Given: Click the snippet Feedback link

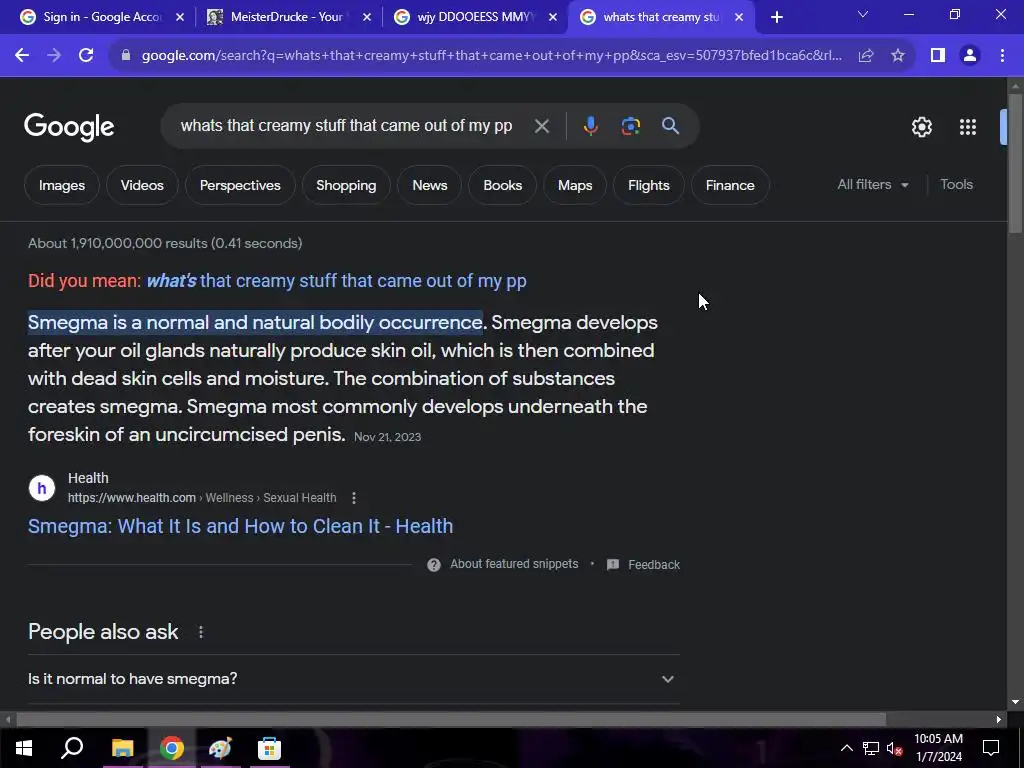Looking at the screenshot, I should 654,565.
